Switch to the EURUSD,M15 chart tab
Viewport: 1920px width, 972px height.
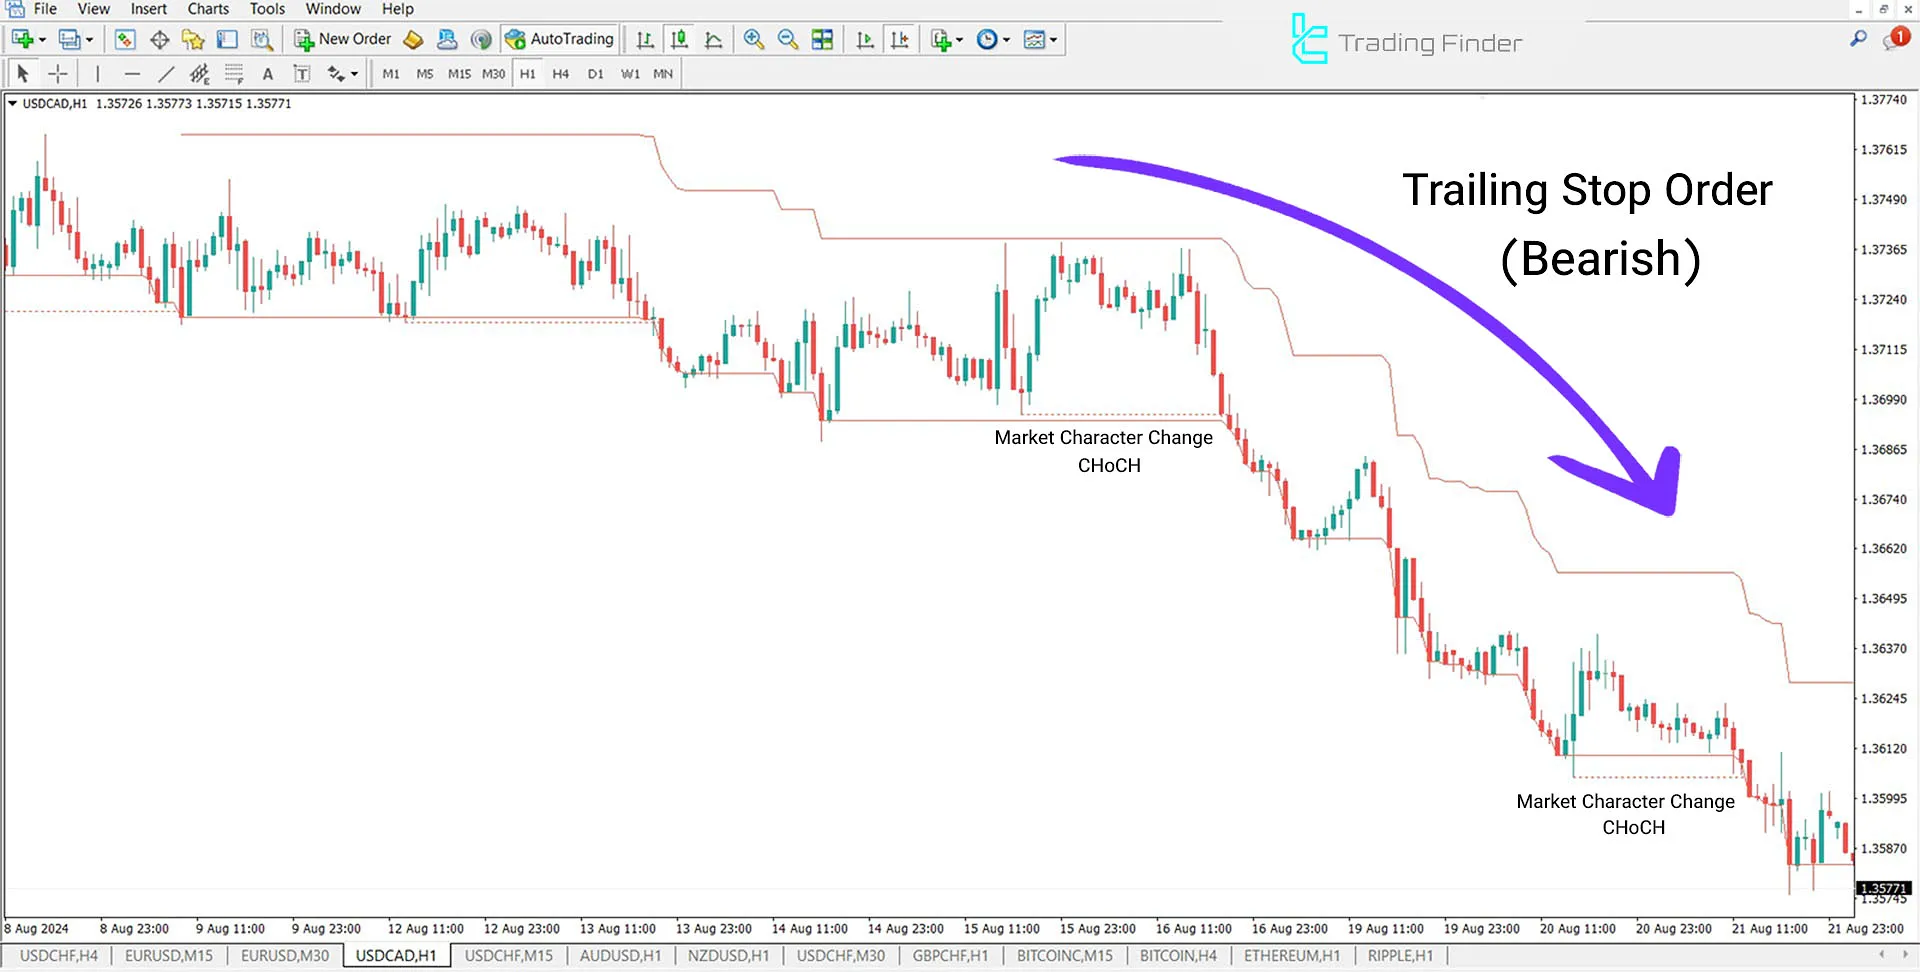(x=168, y=955)
